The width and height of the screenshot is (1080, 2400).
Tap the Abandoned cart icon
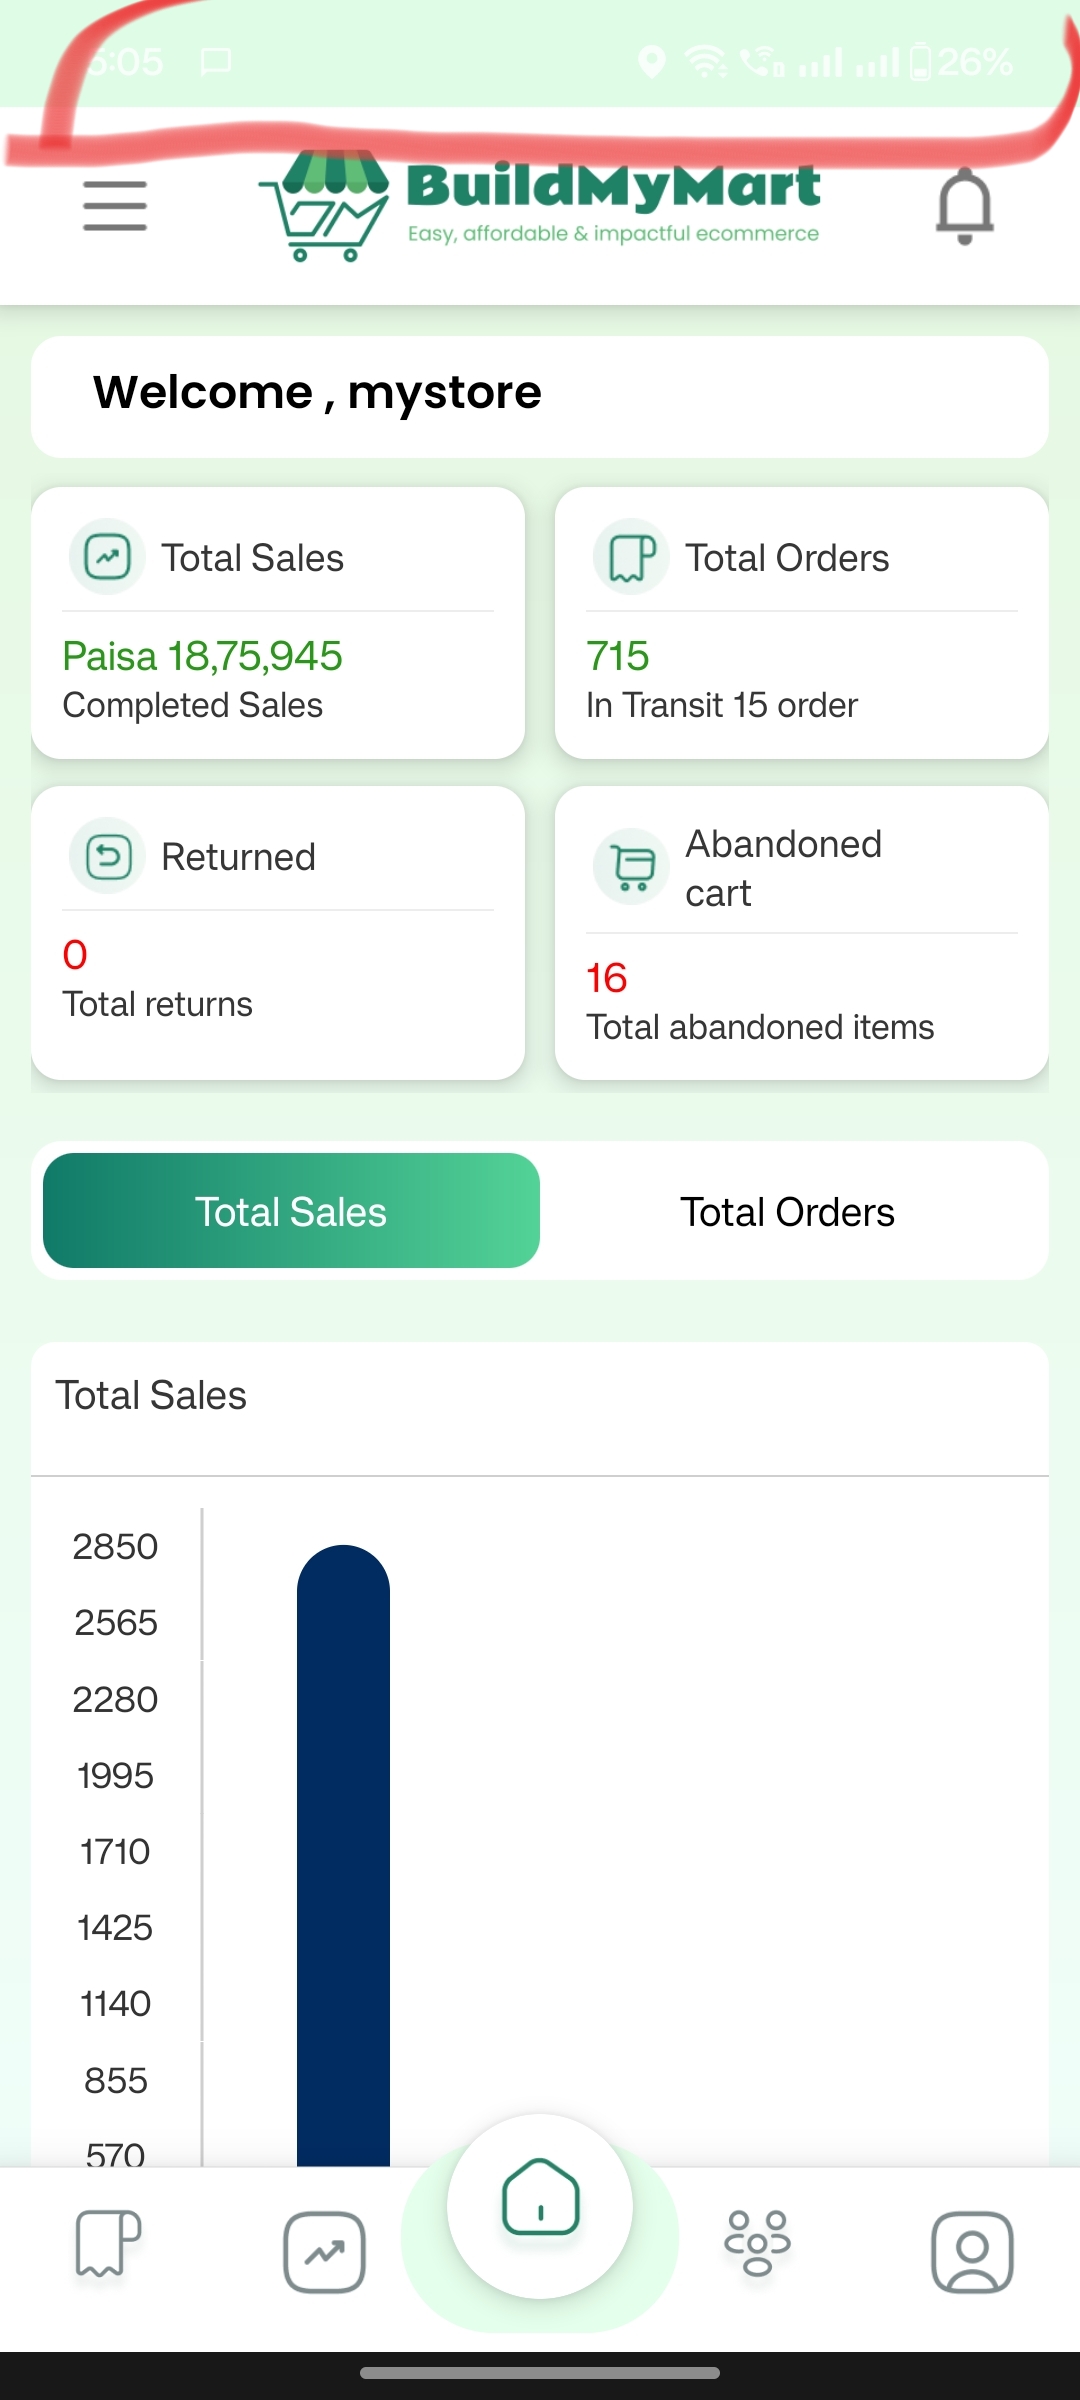[631, 867]
